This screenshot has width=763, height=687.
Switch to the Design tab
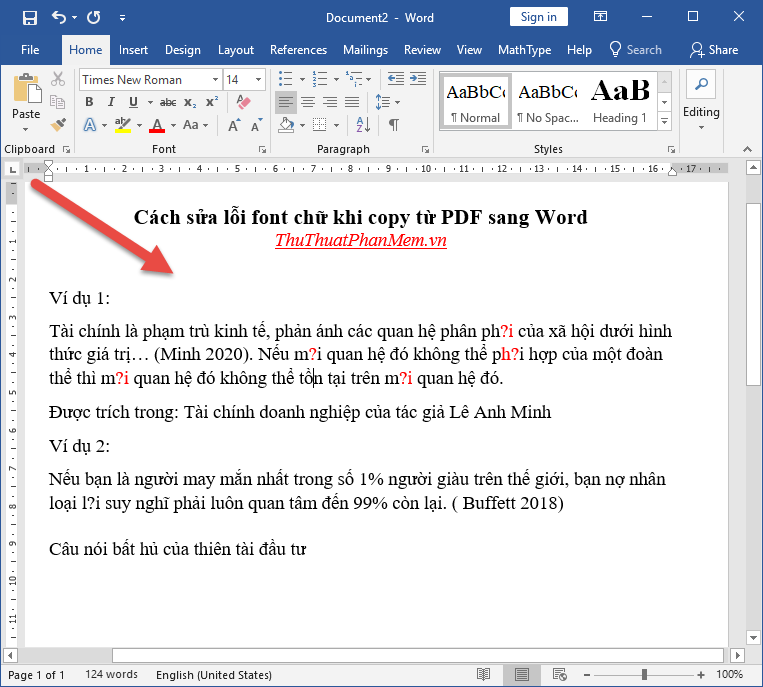tap(182, 50)
